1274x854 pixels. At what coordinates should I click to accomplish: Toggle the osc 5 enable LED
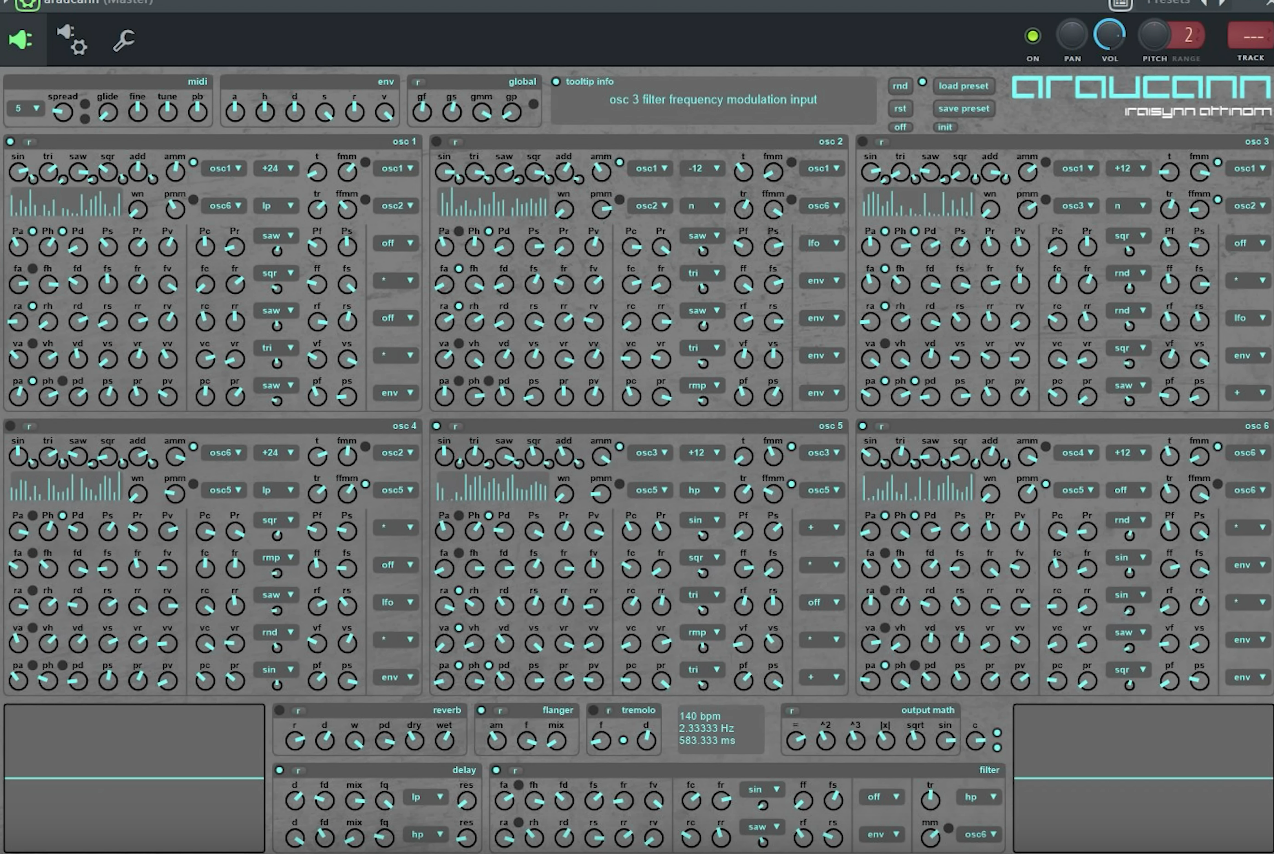click(x=438, y=426)
